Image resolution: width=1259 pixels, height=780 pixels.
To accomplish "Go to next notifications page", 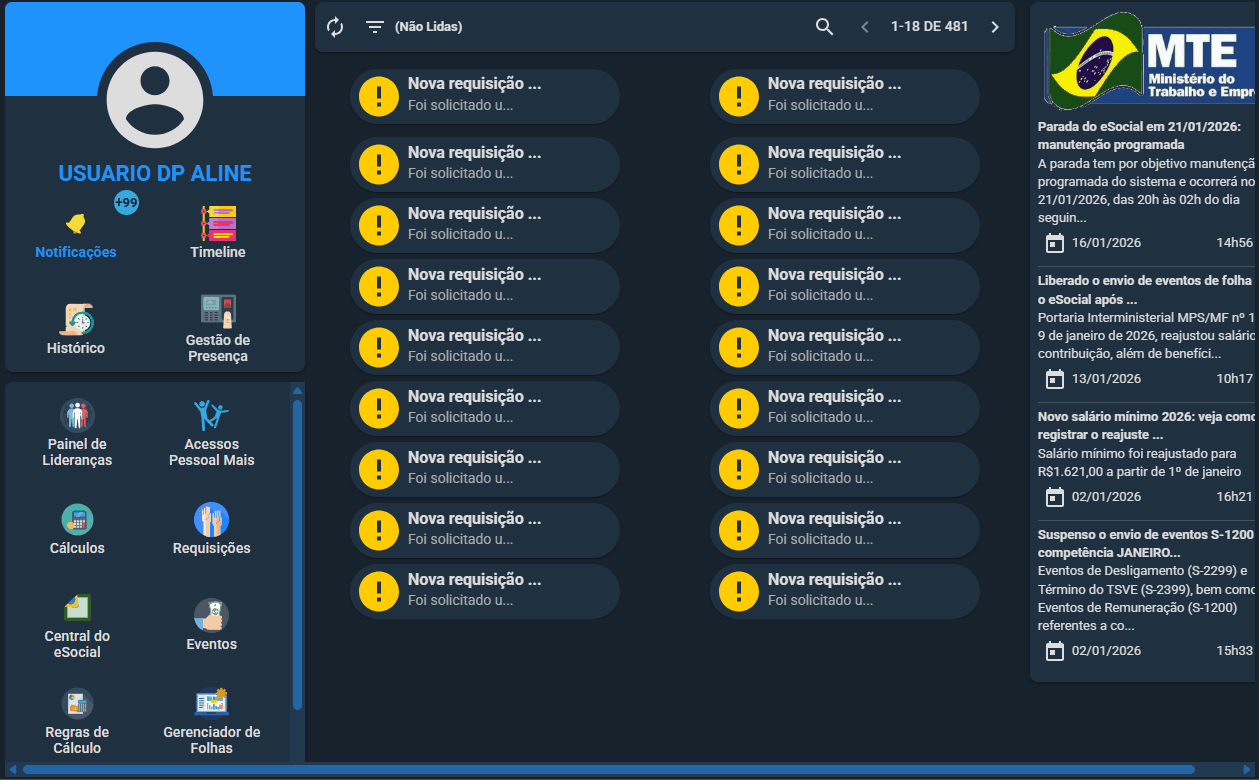I will point(995,27).
